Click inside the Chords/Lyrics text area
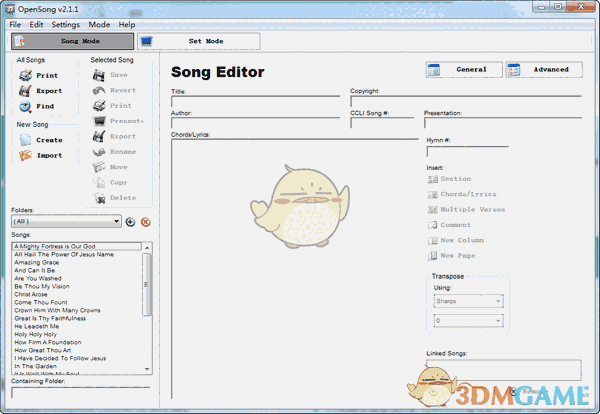600x414 pixels. point(295,269)
